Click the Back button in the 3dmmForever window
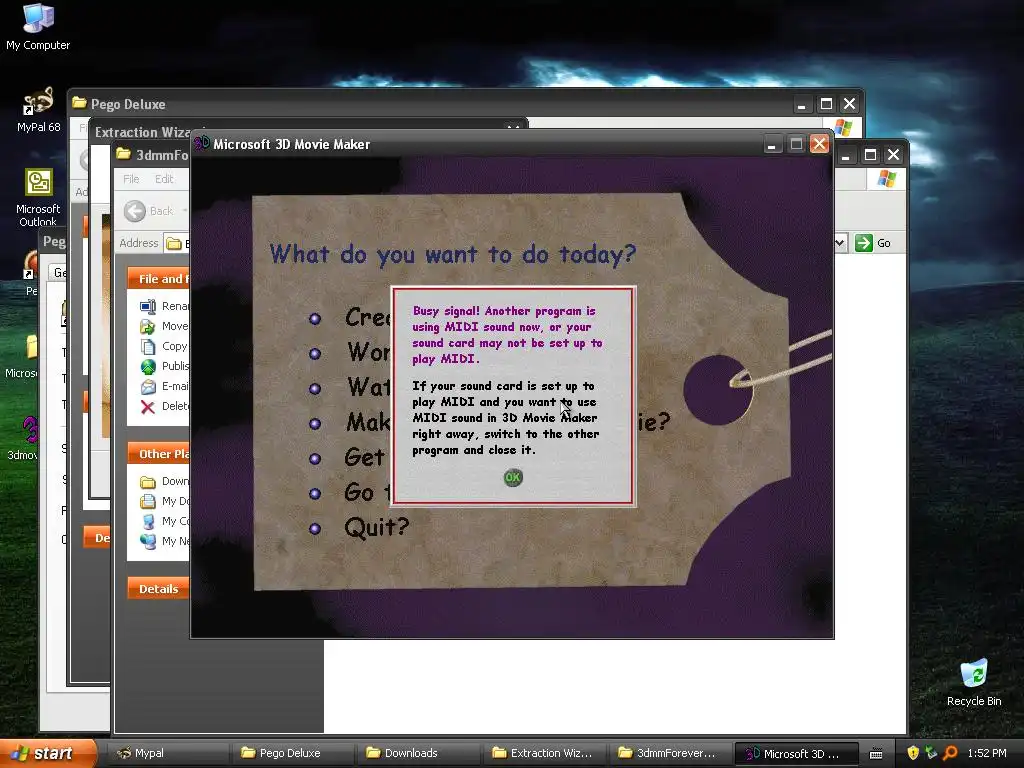The height and width of the screenshot is (768, 1024). (149, 211)
